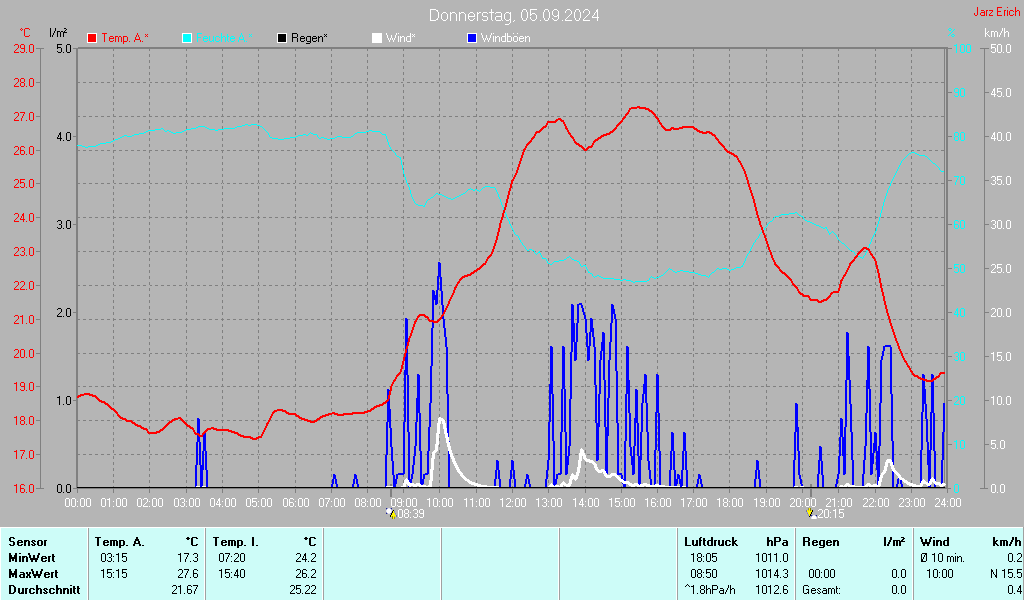Click the Temp. I. column header

pos(236,541)
